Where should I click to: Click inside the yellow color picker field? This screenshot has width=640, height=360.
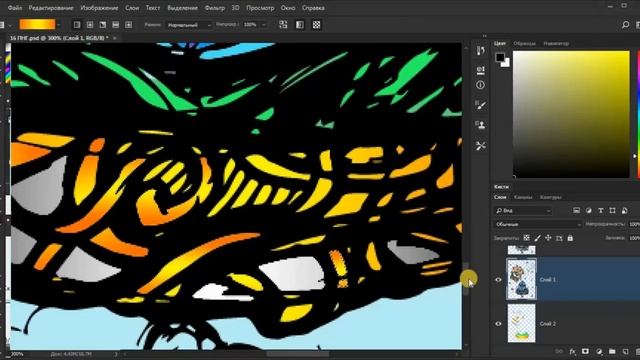point(571,114)
